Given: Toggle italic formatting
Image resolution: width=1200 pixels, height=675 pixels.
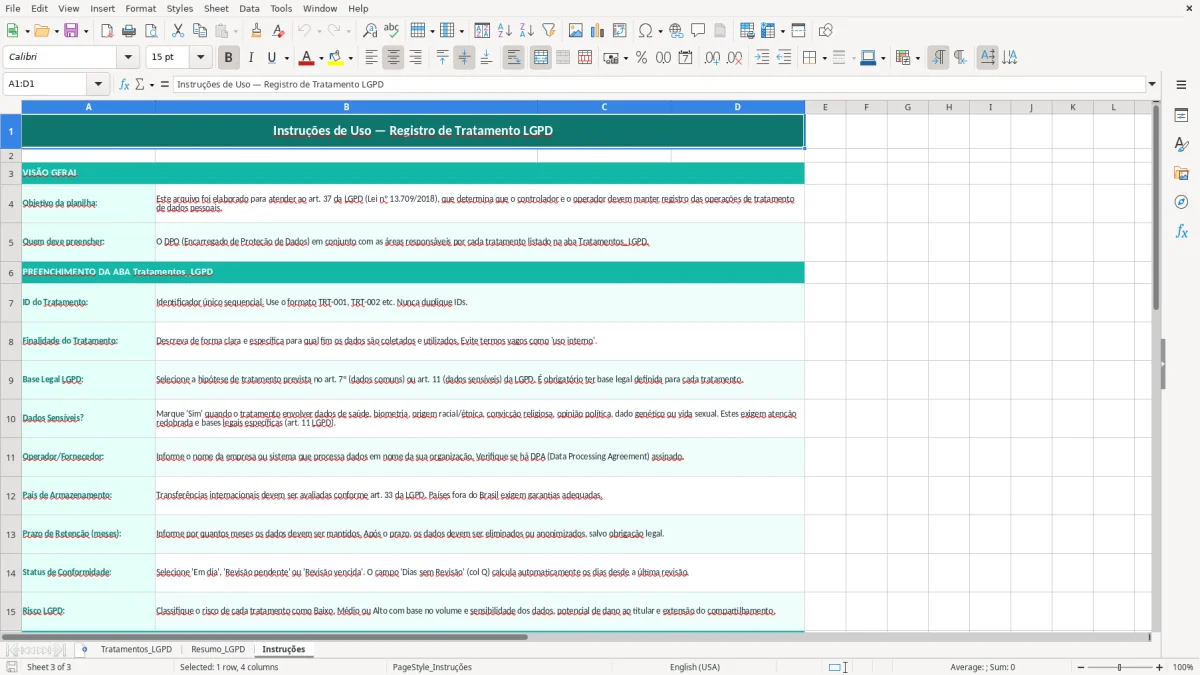Looking at the screenshot, I should pos(251,58).
